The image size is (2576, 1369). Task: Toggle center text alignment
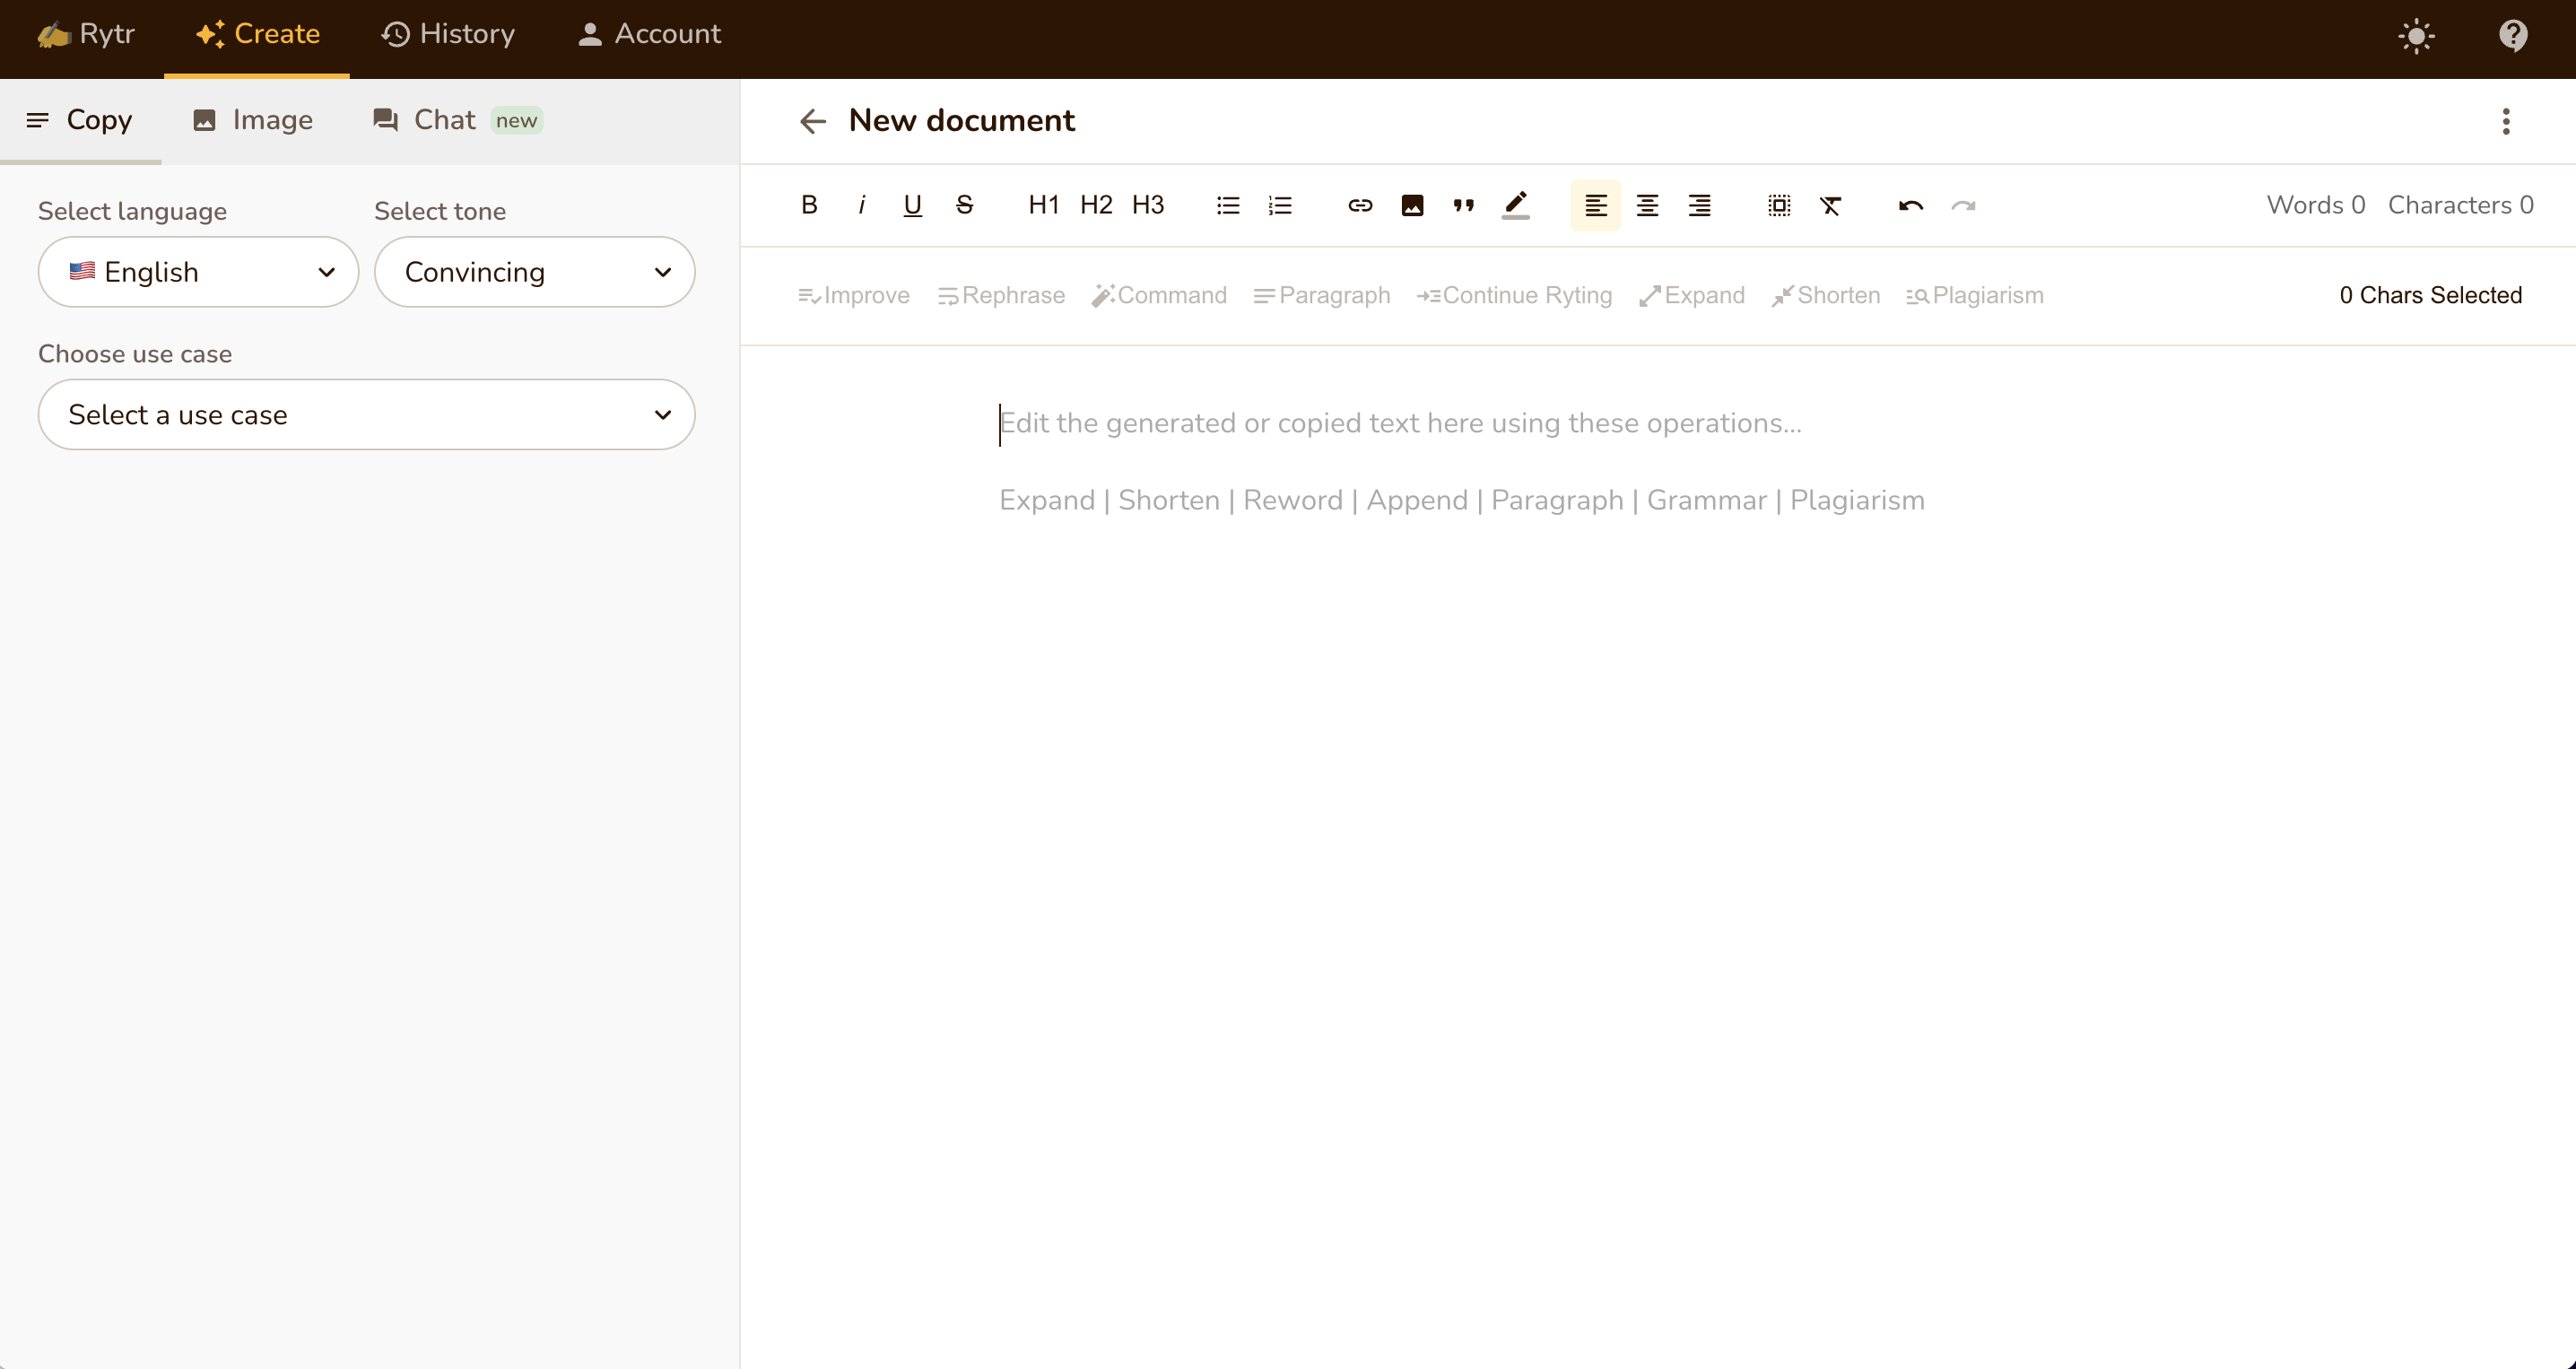pos(1647,205)
